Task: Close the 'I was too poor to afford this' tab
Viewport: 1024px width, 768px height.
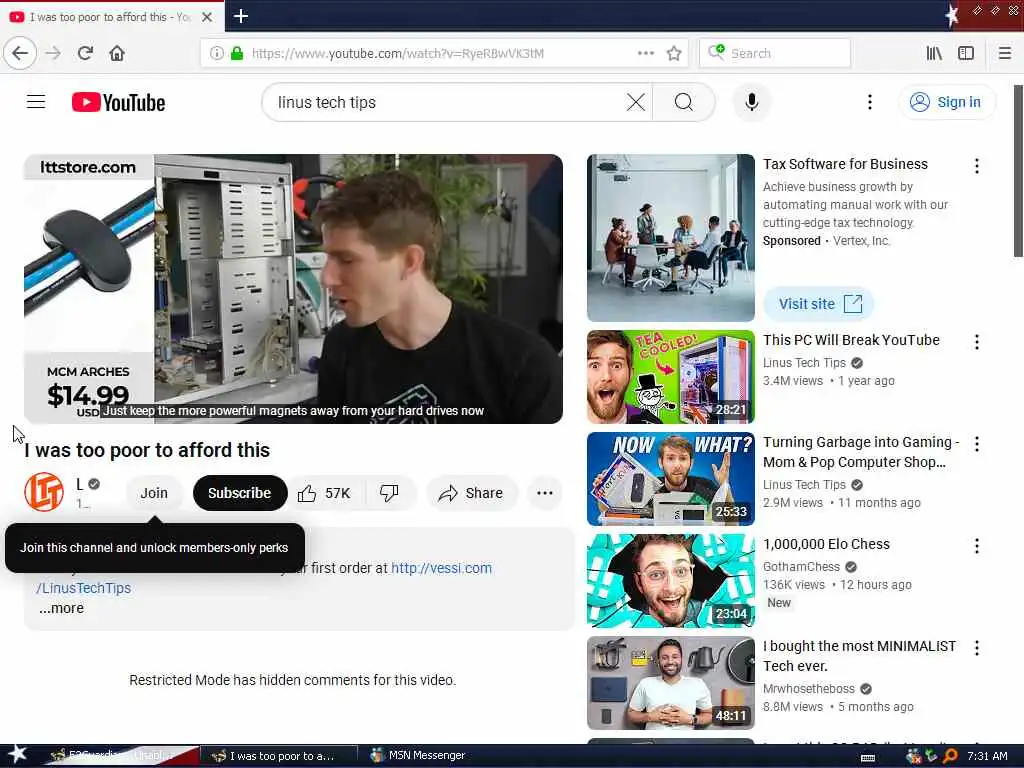Action: pos(207,17)
